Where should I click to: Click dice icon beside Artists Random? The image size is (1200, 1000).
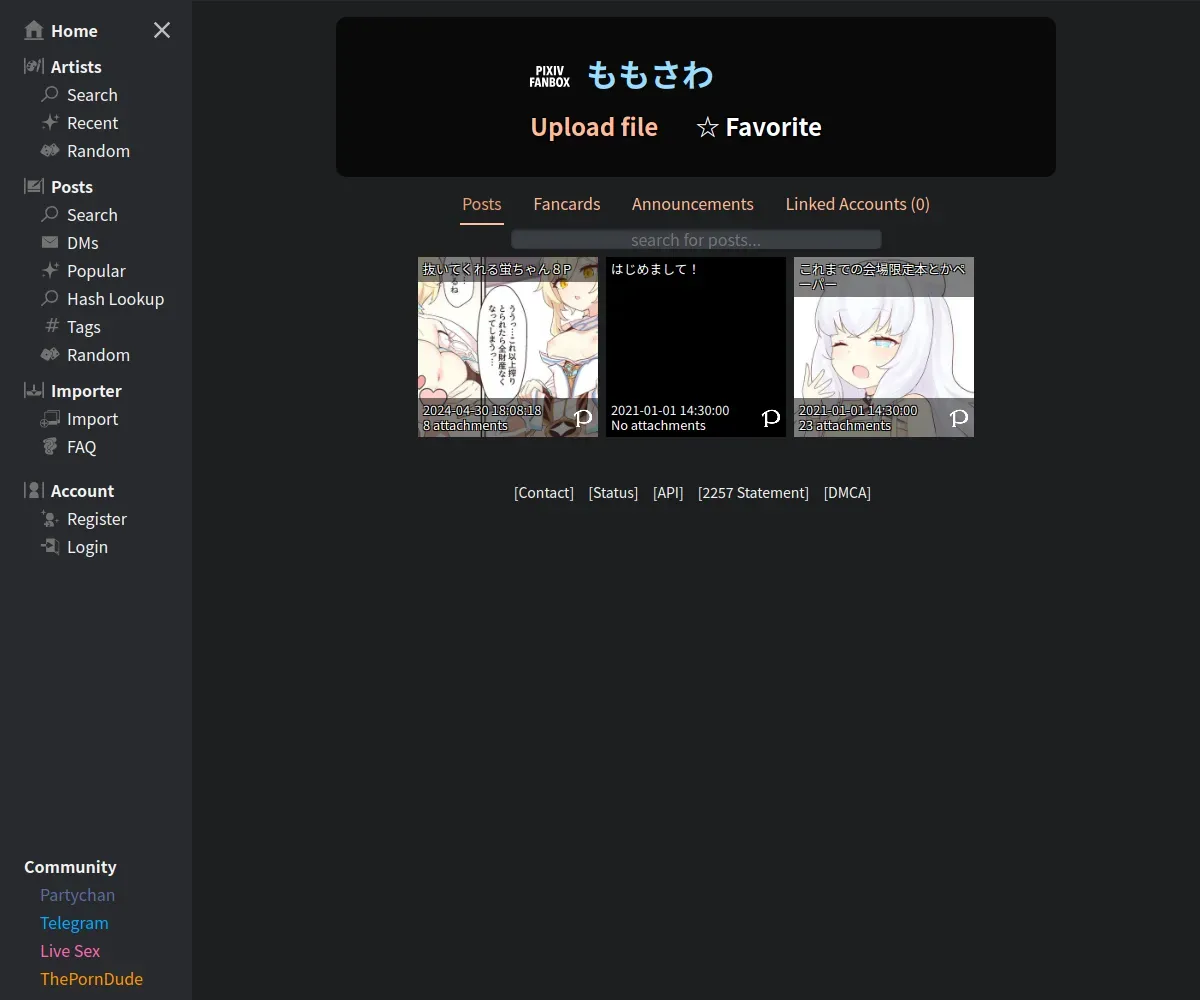click(50, 150)
